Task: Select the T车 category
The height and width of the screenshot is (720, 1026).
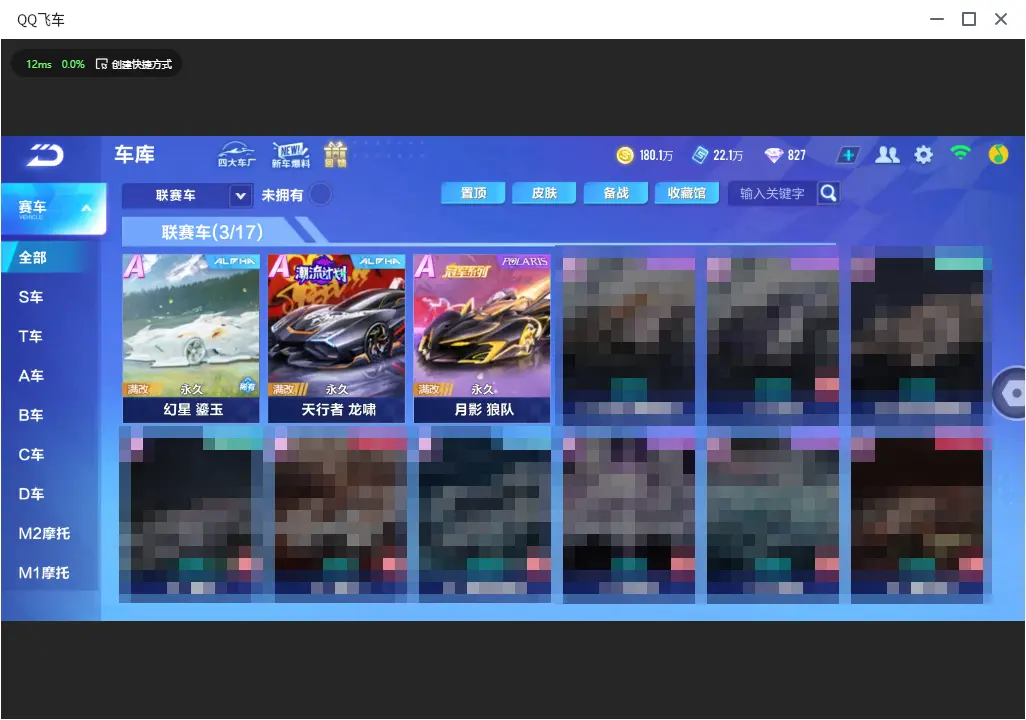Action: coord(30,336)
